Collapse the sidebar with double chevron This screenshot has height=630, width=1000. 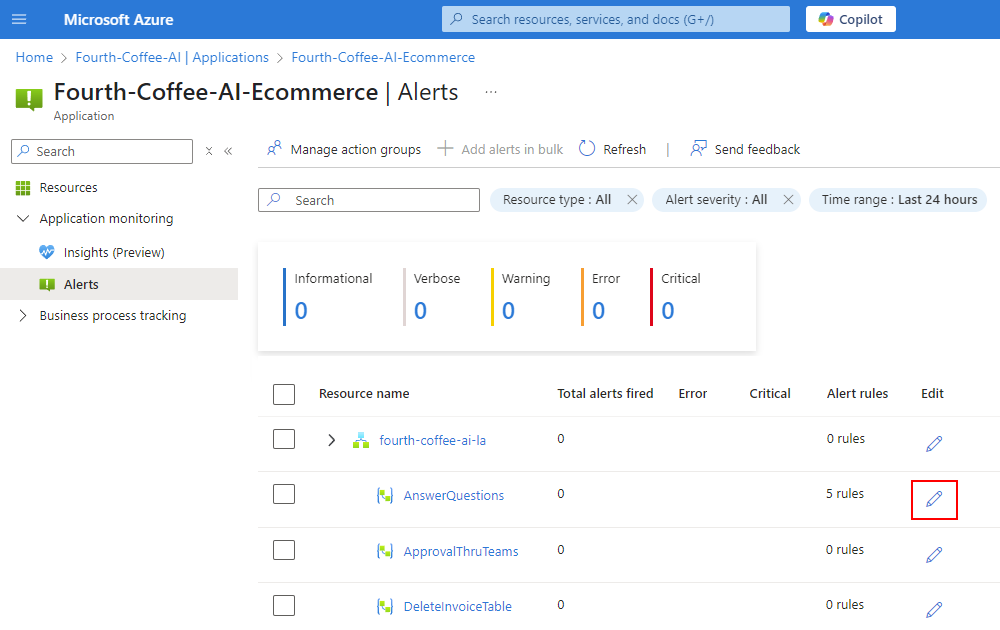click(228, 151)
